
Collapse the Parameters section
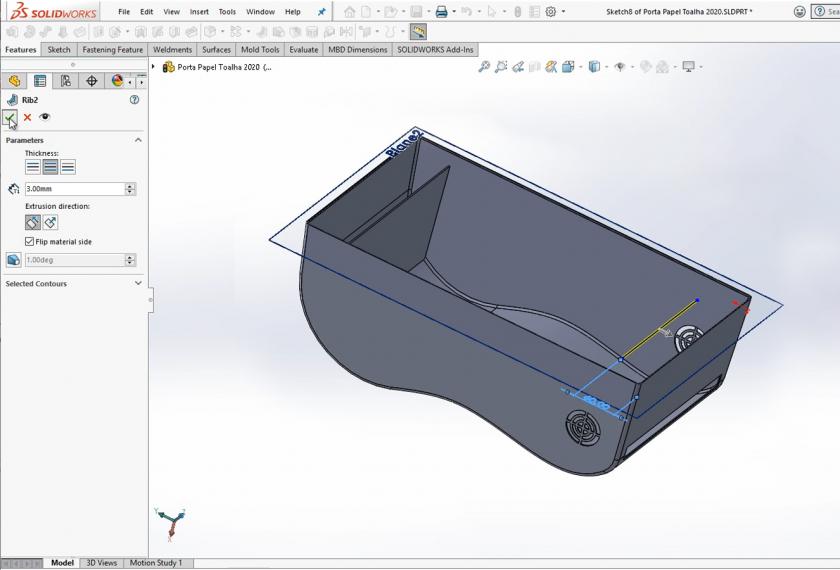pyautogui.click(x=138, y=140)
